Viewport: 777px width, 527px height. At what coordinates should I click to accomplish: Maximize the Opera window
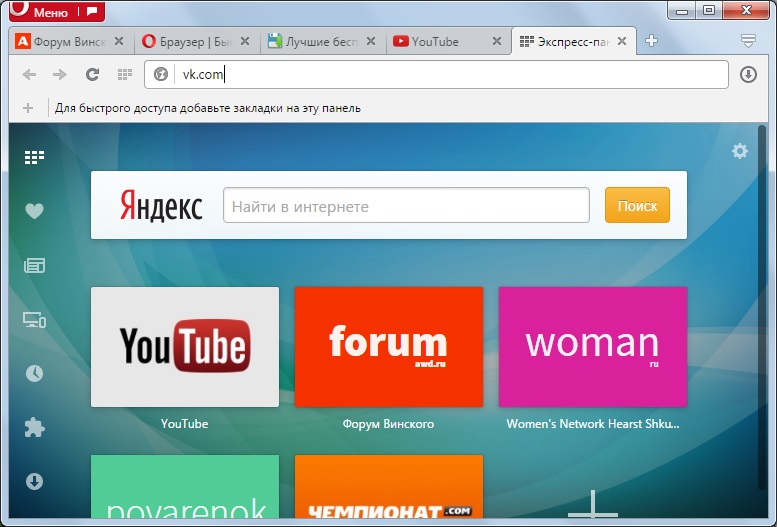coord(709,10)
